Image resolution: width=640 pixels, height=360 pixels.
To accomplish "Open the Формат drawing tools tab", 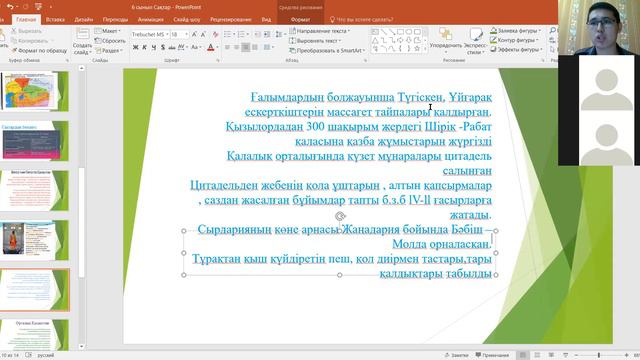I will pos(301,19).
